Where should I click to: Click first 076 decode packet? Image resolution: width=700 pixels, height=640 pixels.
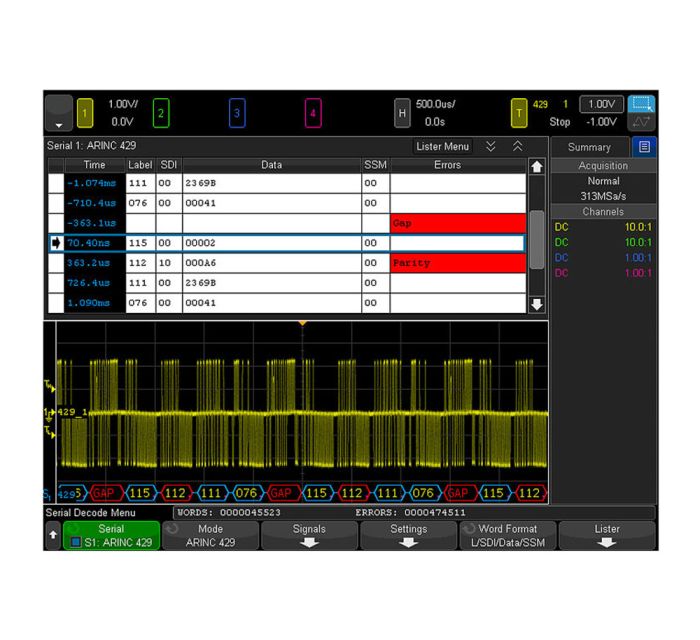246,493
